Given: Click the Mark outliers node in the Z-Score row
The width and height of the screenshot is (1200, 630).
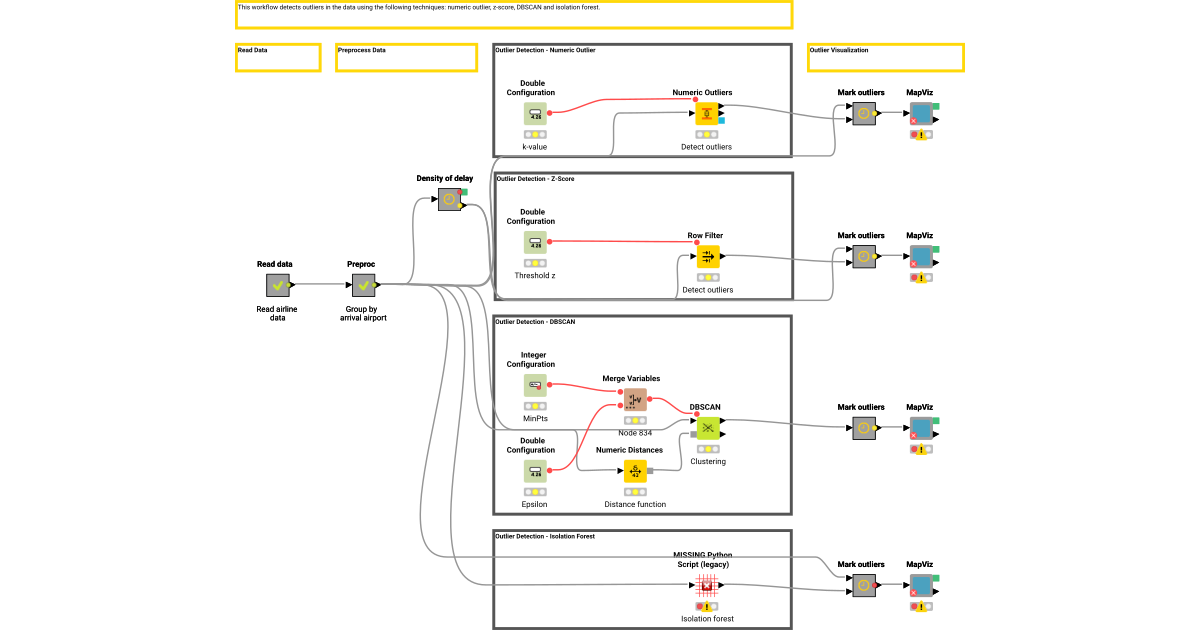Looking at the screenshot, I should [862, 257].
